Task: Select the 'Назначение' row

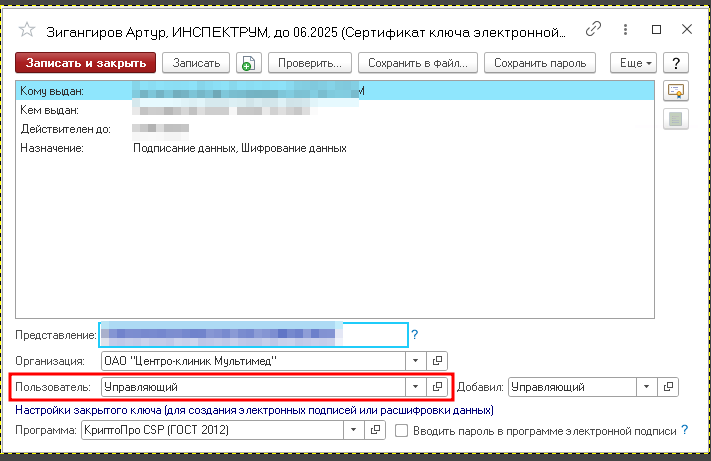Action: (x=335, y=148)
